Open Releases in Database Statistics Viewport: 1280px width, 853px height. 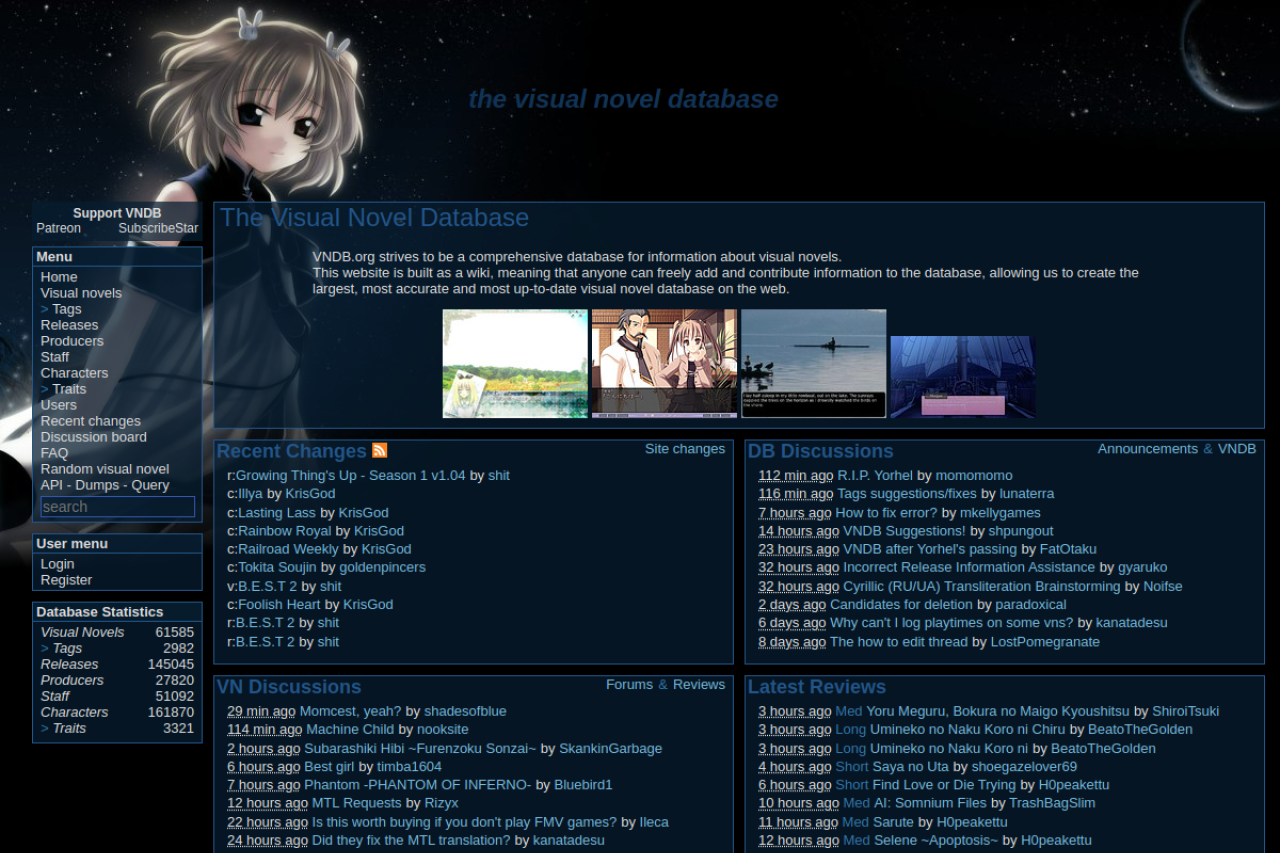point(70,664)
